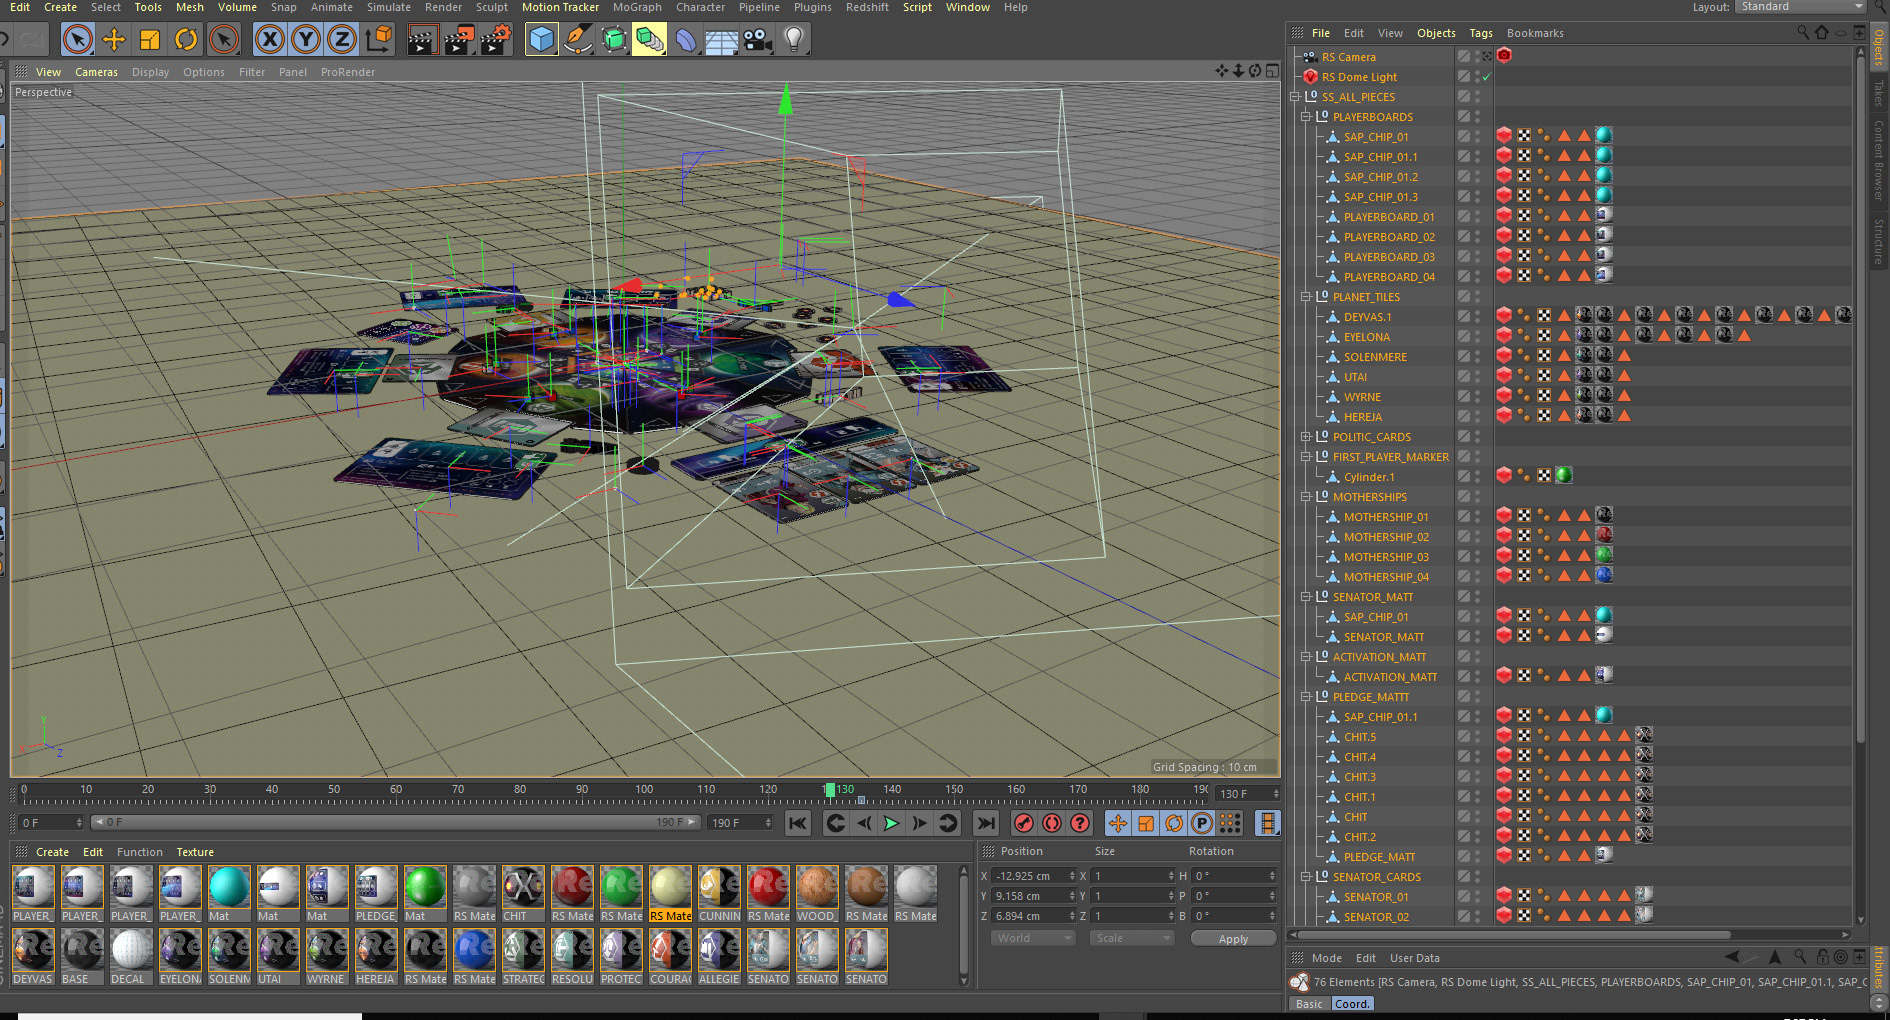Viewport: 1890px width, 1020px height.
Task: Toggle Point Level Animation dots icon
Action: click(1230, 823)
